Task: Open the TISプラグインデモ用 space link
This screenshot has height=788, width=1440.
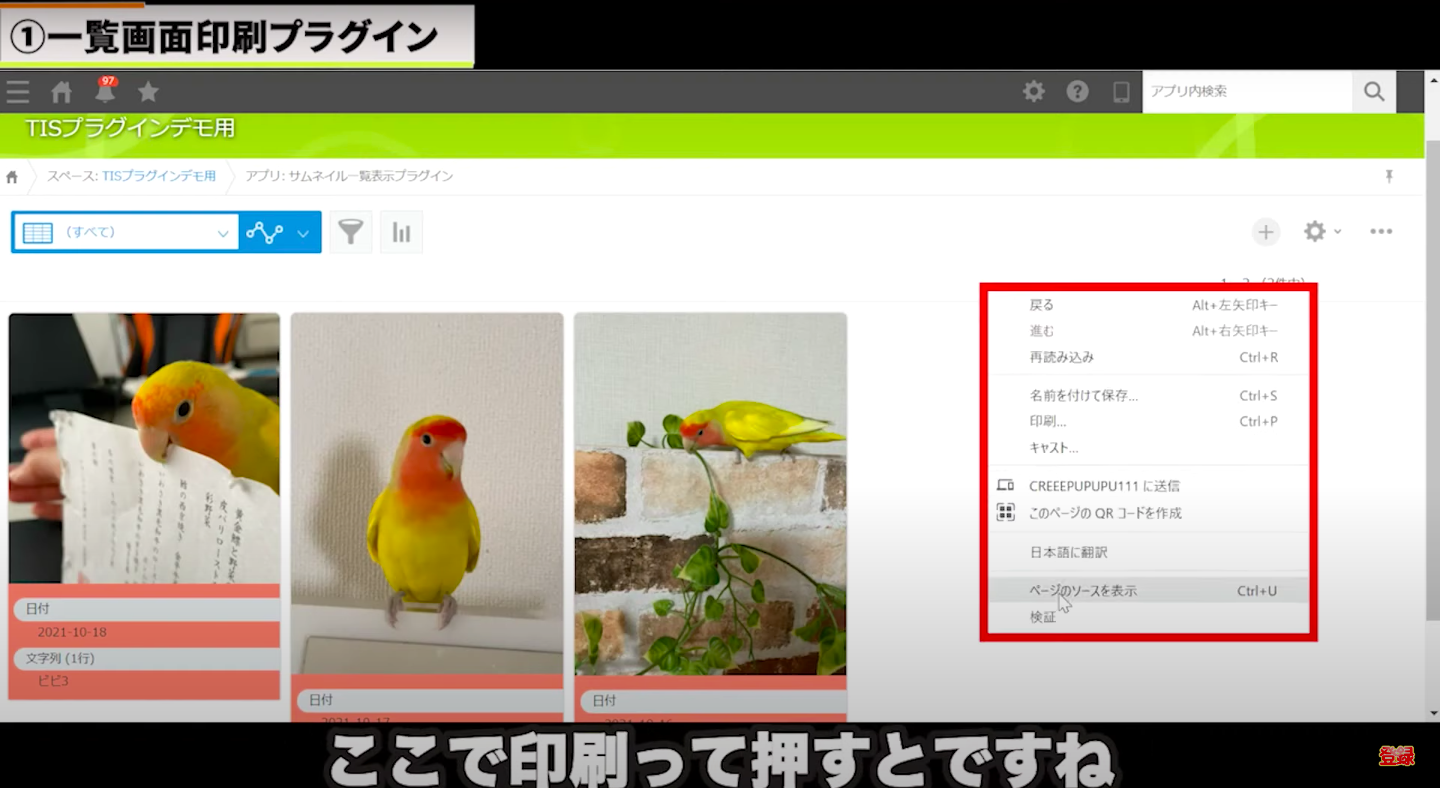Action: pyautogui.click(x=158, y=176)
